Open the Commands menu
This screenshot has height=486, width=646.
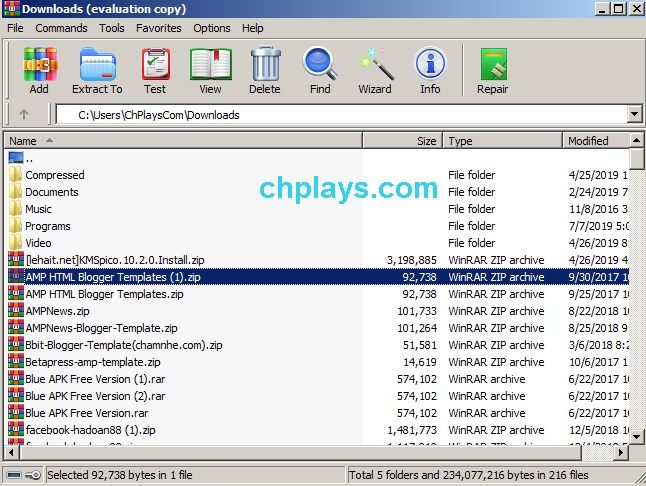point(61,28)
